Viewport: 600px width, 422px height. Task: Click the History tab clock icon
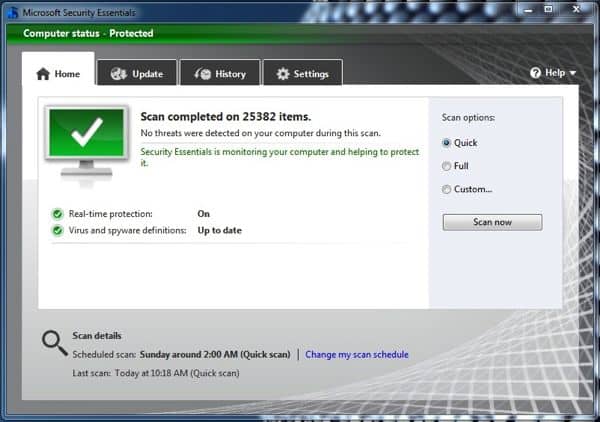(x=203, y=73)
